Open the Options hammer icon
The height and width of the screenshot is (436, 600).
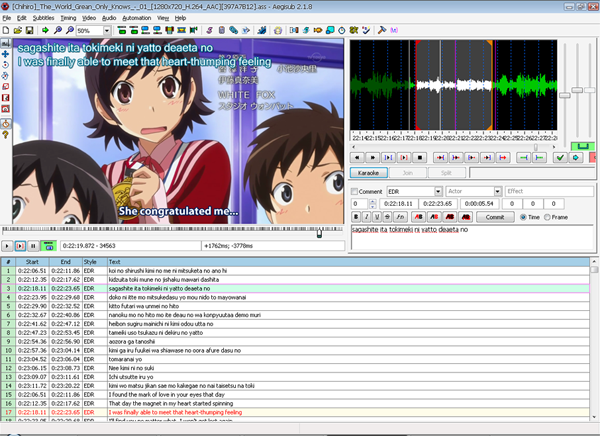point(381,30)
